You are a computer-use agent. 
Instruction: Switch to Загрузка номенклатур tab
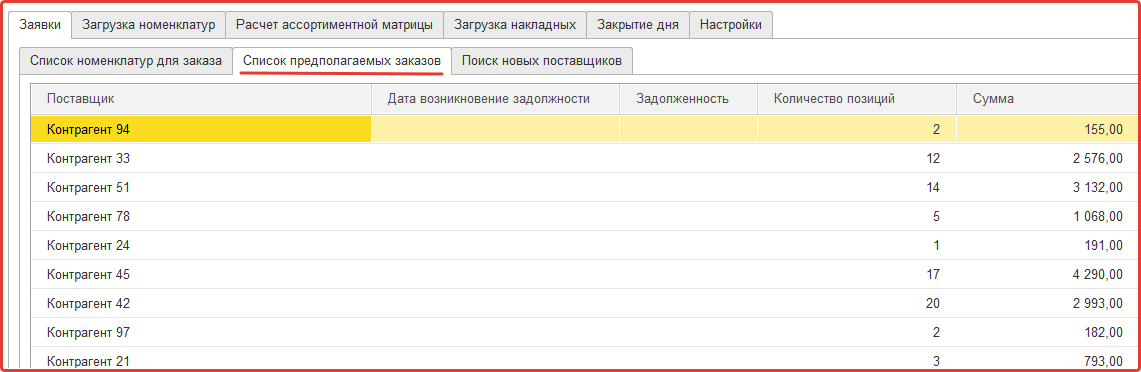click(x=148, y=25)
